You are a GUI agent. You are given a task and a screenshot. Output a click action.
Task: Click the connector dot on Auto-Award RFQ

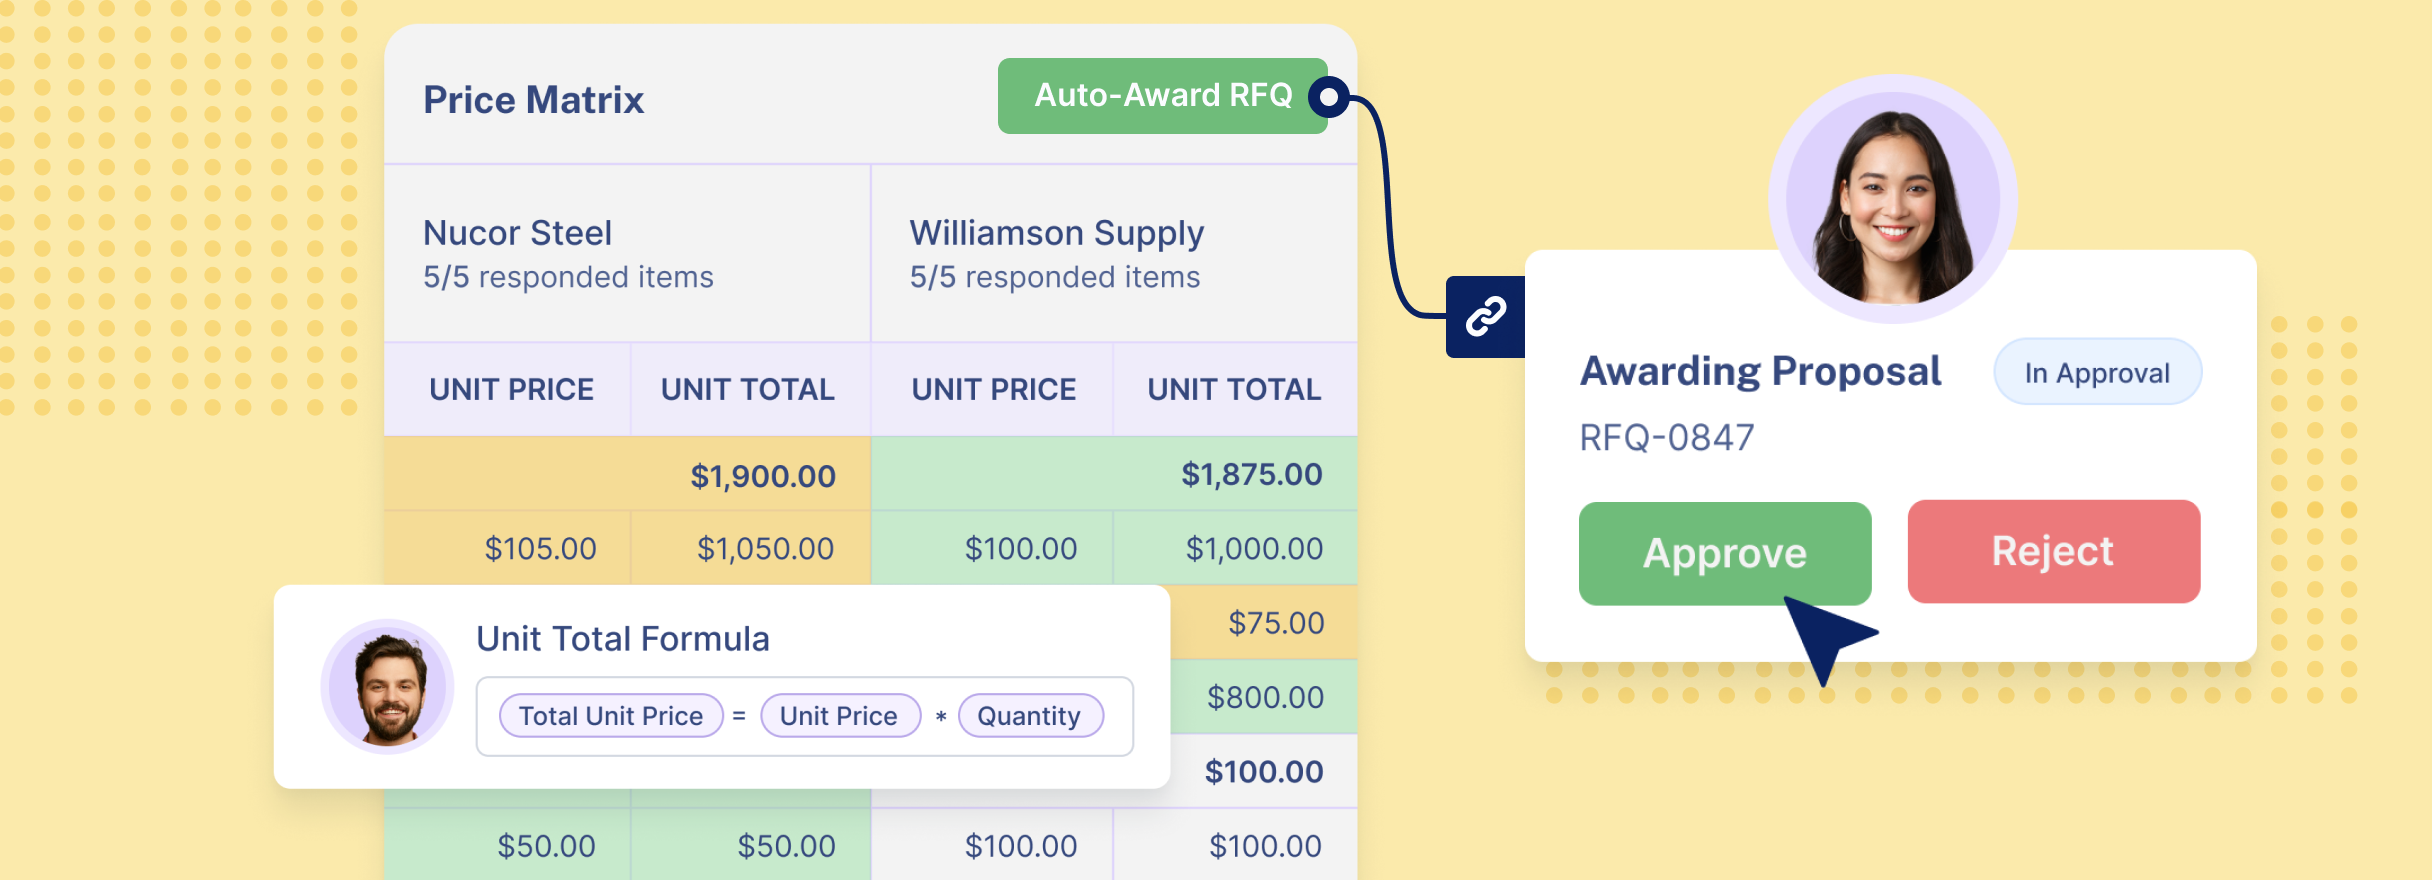coord(1329,97)
